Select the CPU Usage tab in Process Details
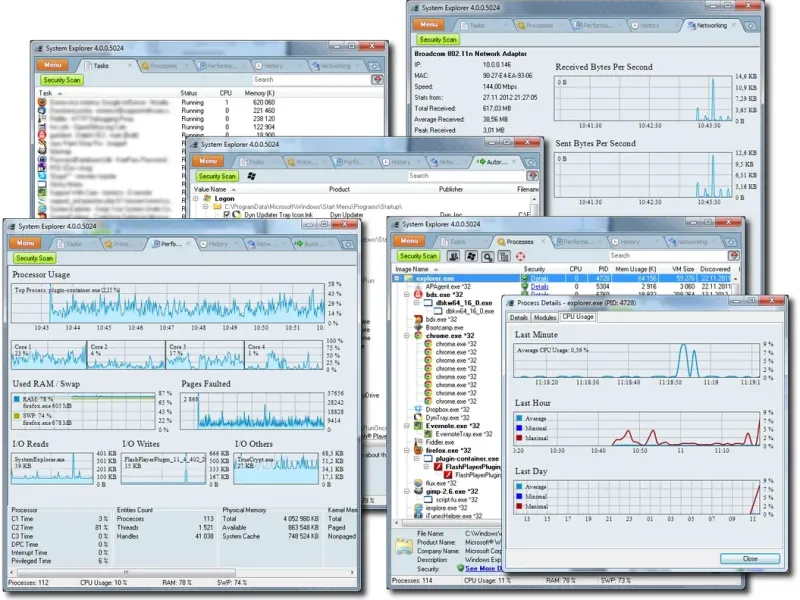The image size is (800, 600). pyautogui.click(x=578, y=317)
